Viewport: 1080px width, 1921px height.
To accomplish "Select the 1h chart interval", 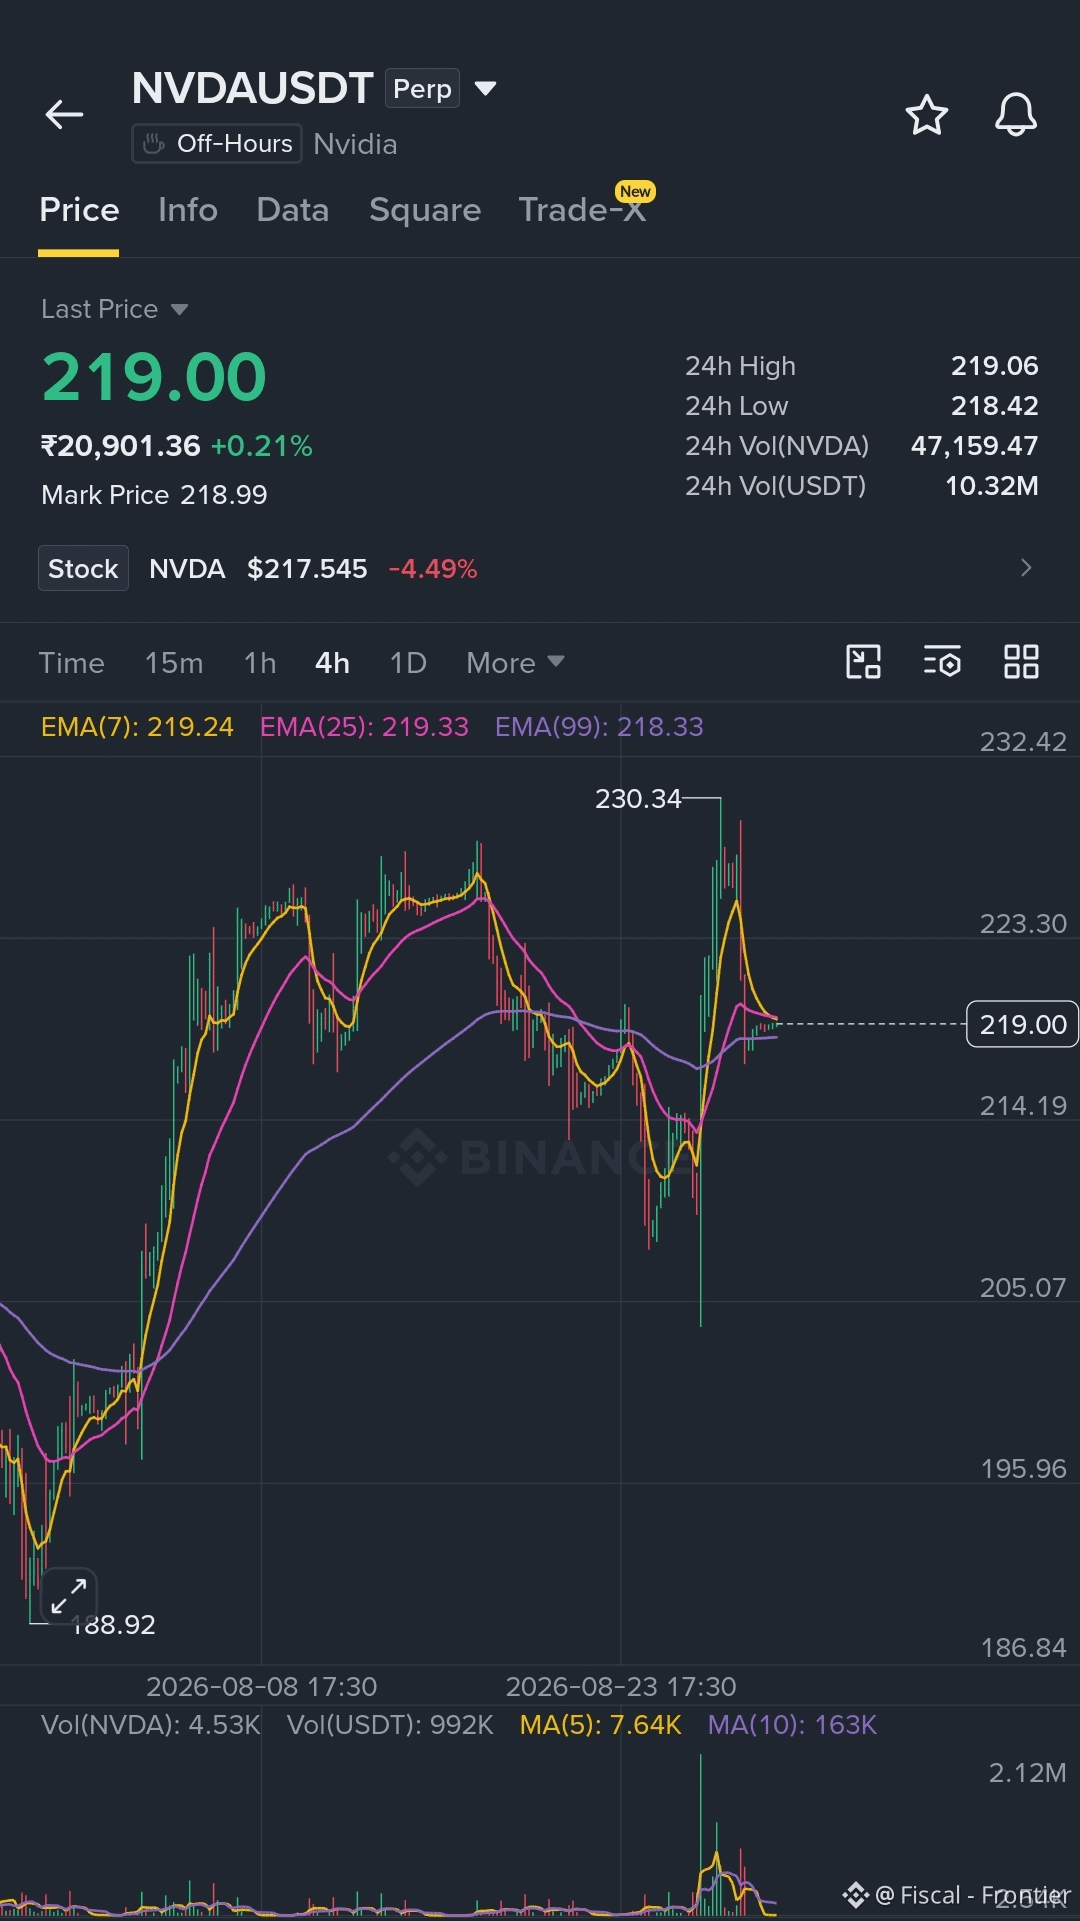I will click(260, 662).
